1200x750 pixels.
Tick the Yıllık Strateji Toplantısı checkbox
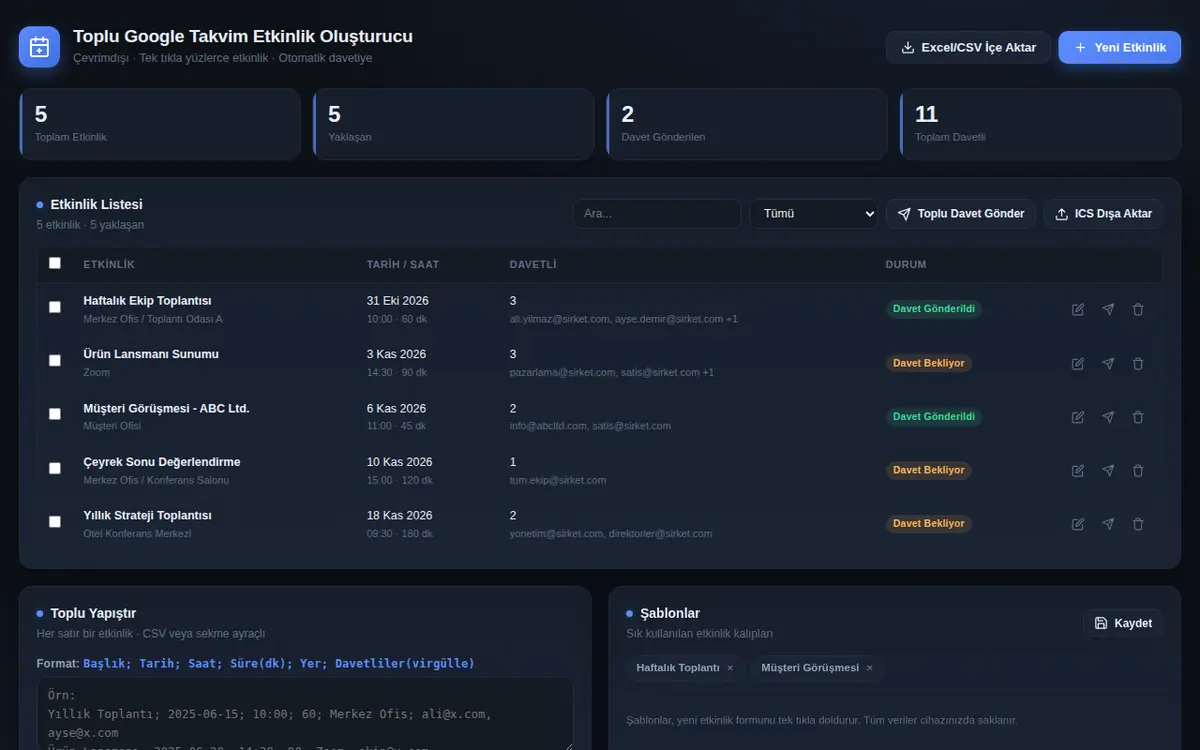click(x=55, y=521)
